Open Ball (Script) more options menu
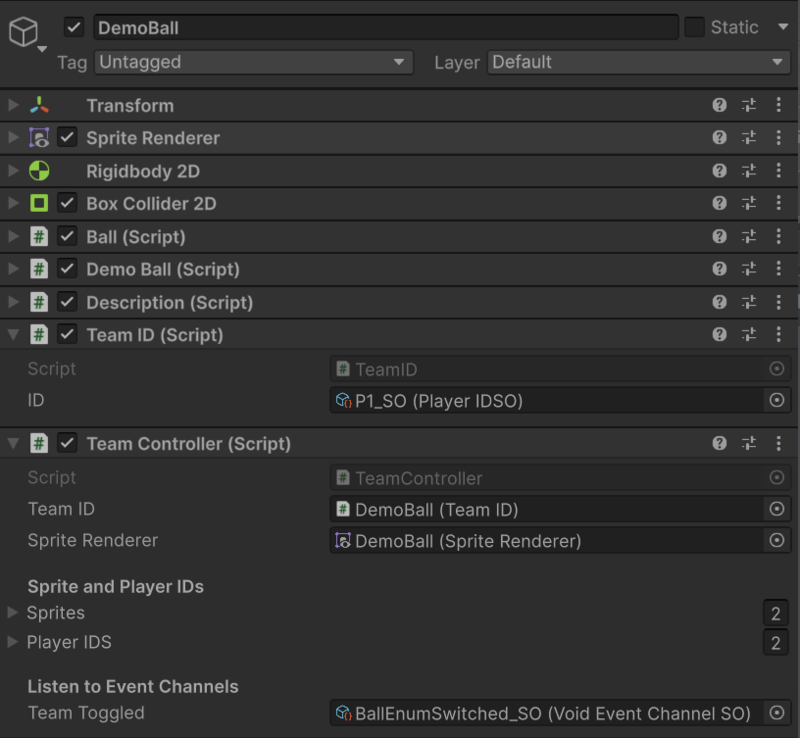 click(x=779, y=236)
